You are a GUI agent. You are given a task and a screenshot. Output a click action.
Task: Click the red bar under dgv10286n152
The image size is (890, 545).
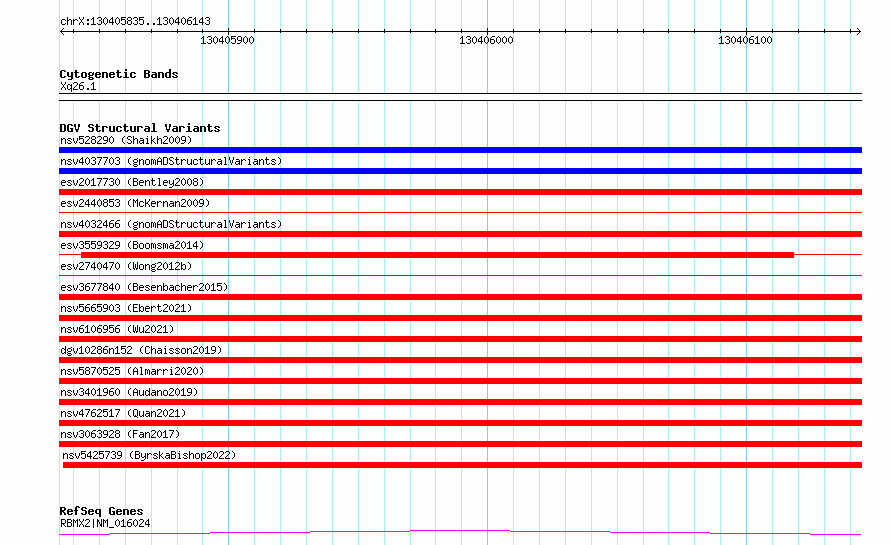(x=460, y=360)
